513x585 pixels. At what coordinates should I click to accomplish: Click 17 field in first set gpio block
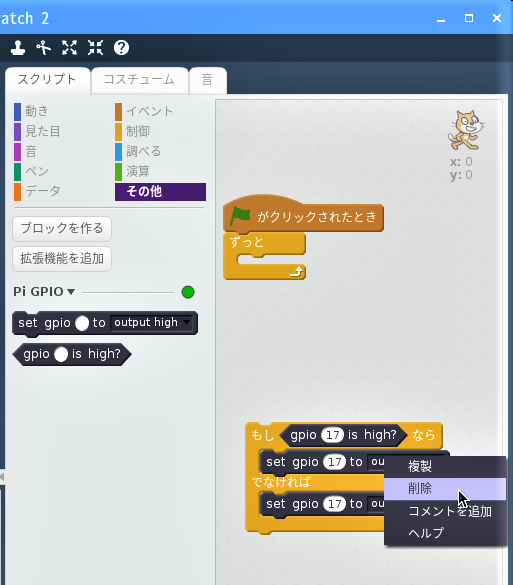click(x=334, y=462)
